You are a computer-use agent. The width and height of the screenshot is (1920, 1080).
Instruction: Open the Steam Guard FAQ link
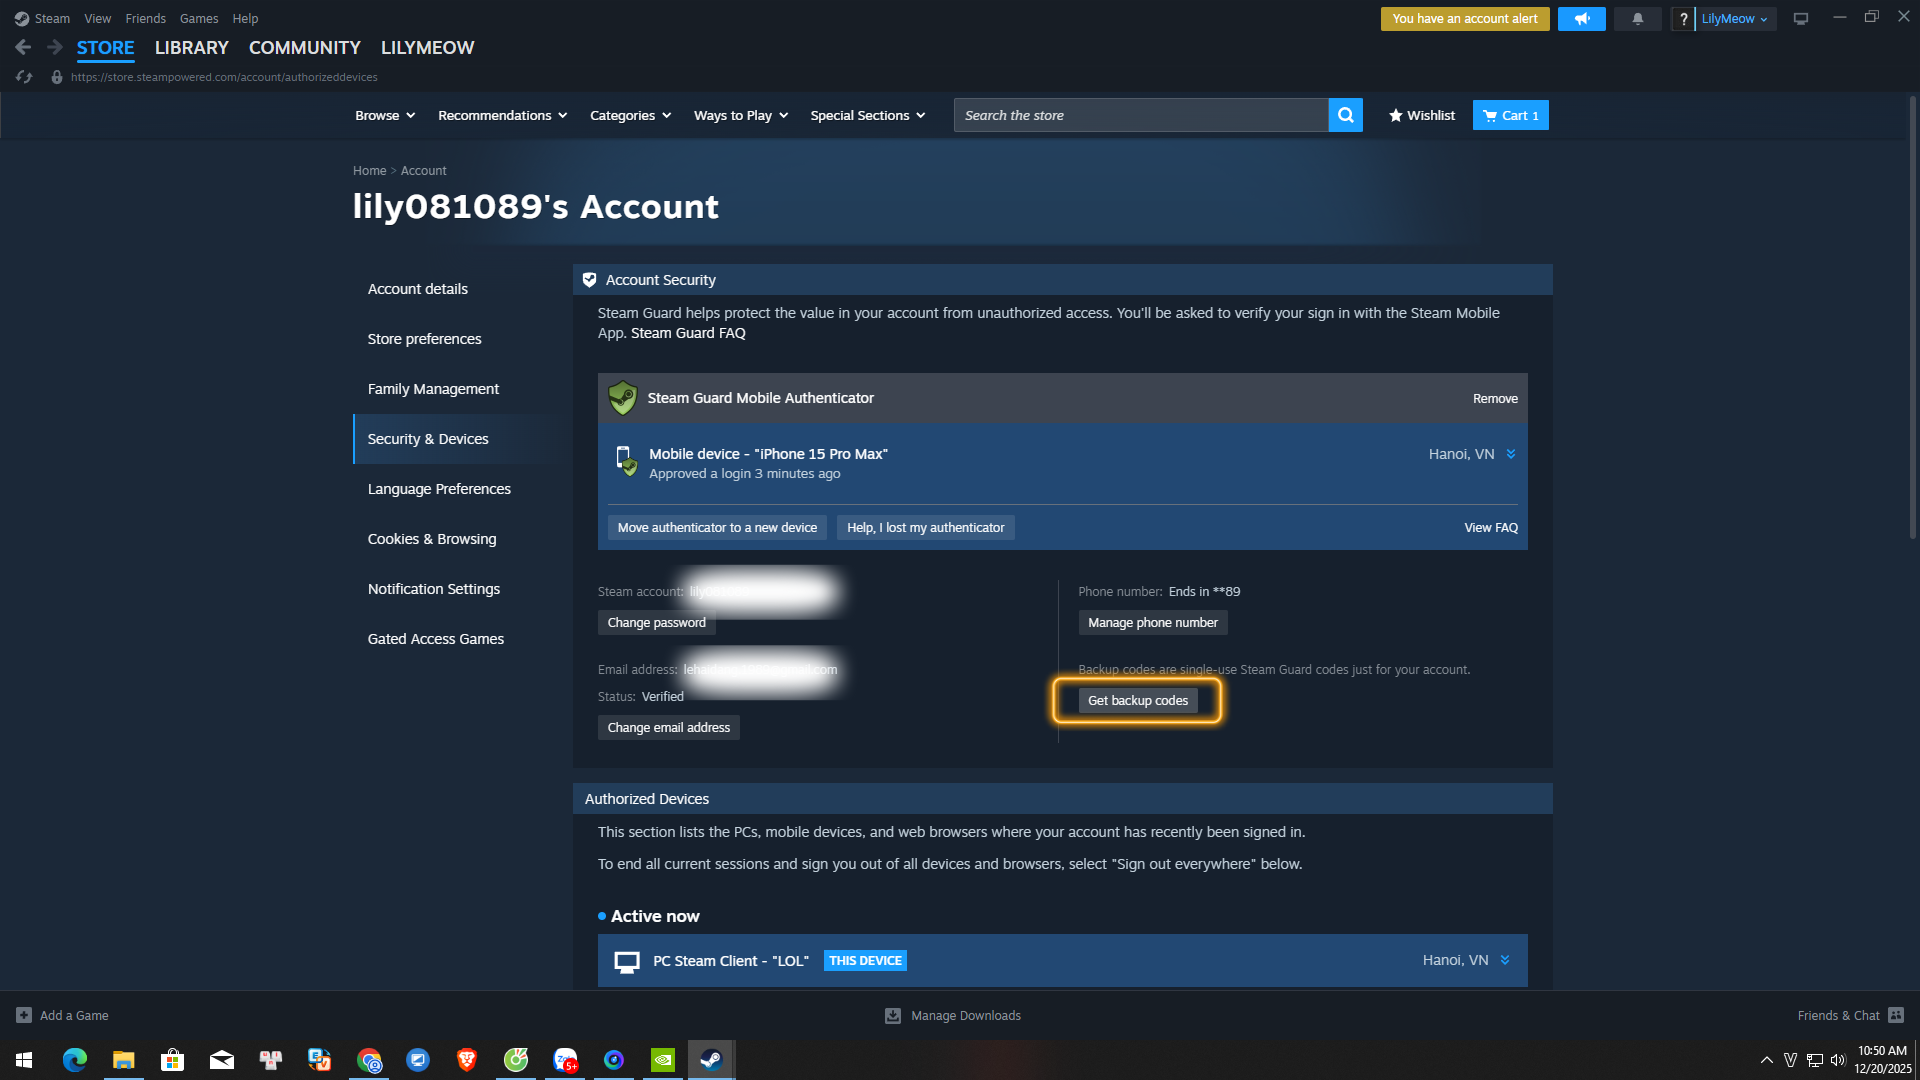(x=688, y=333)
